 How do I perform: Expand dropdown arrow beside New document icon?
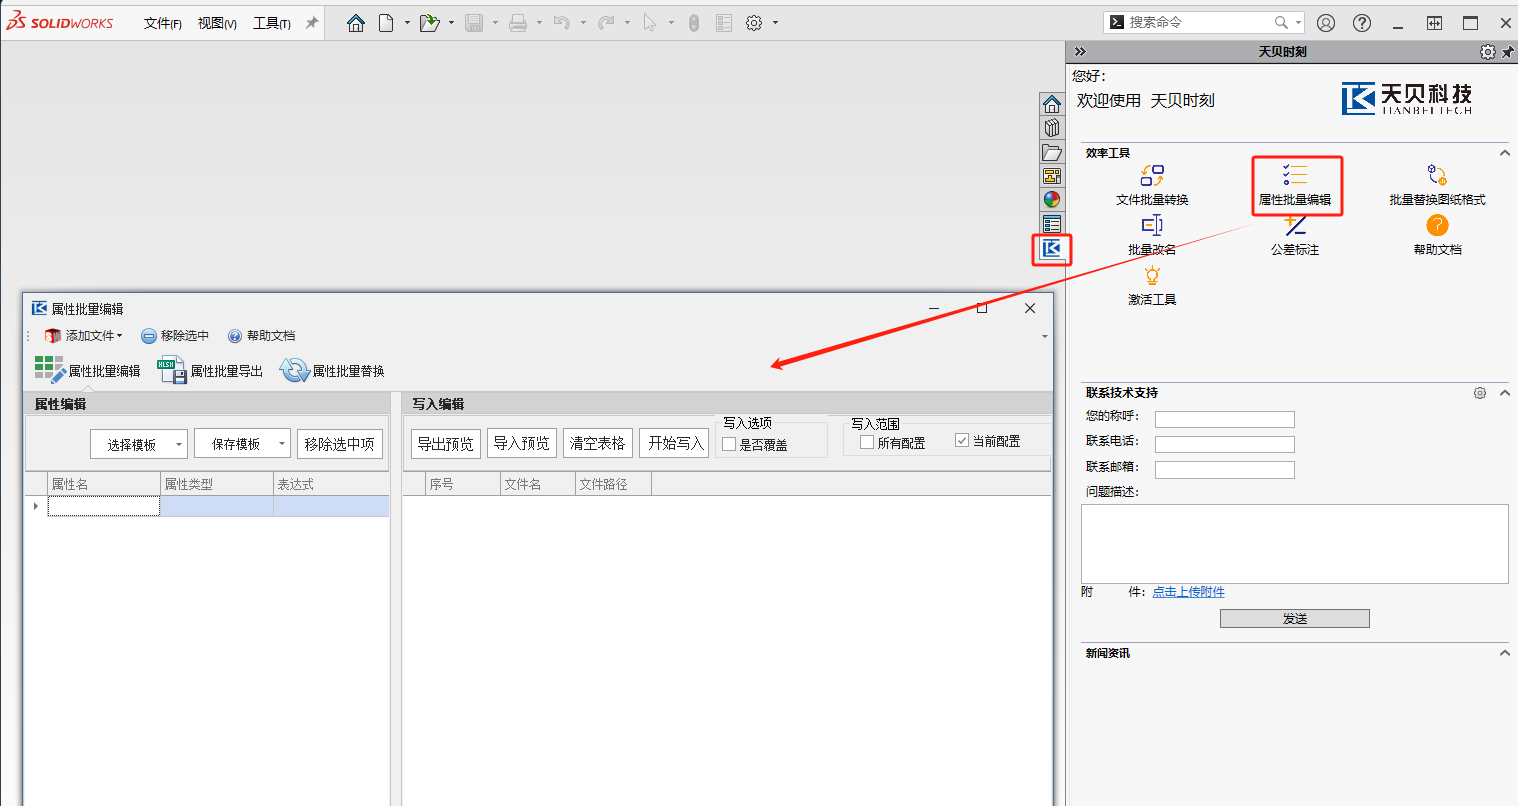click(x=407, y=23)
